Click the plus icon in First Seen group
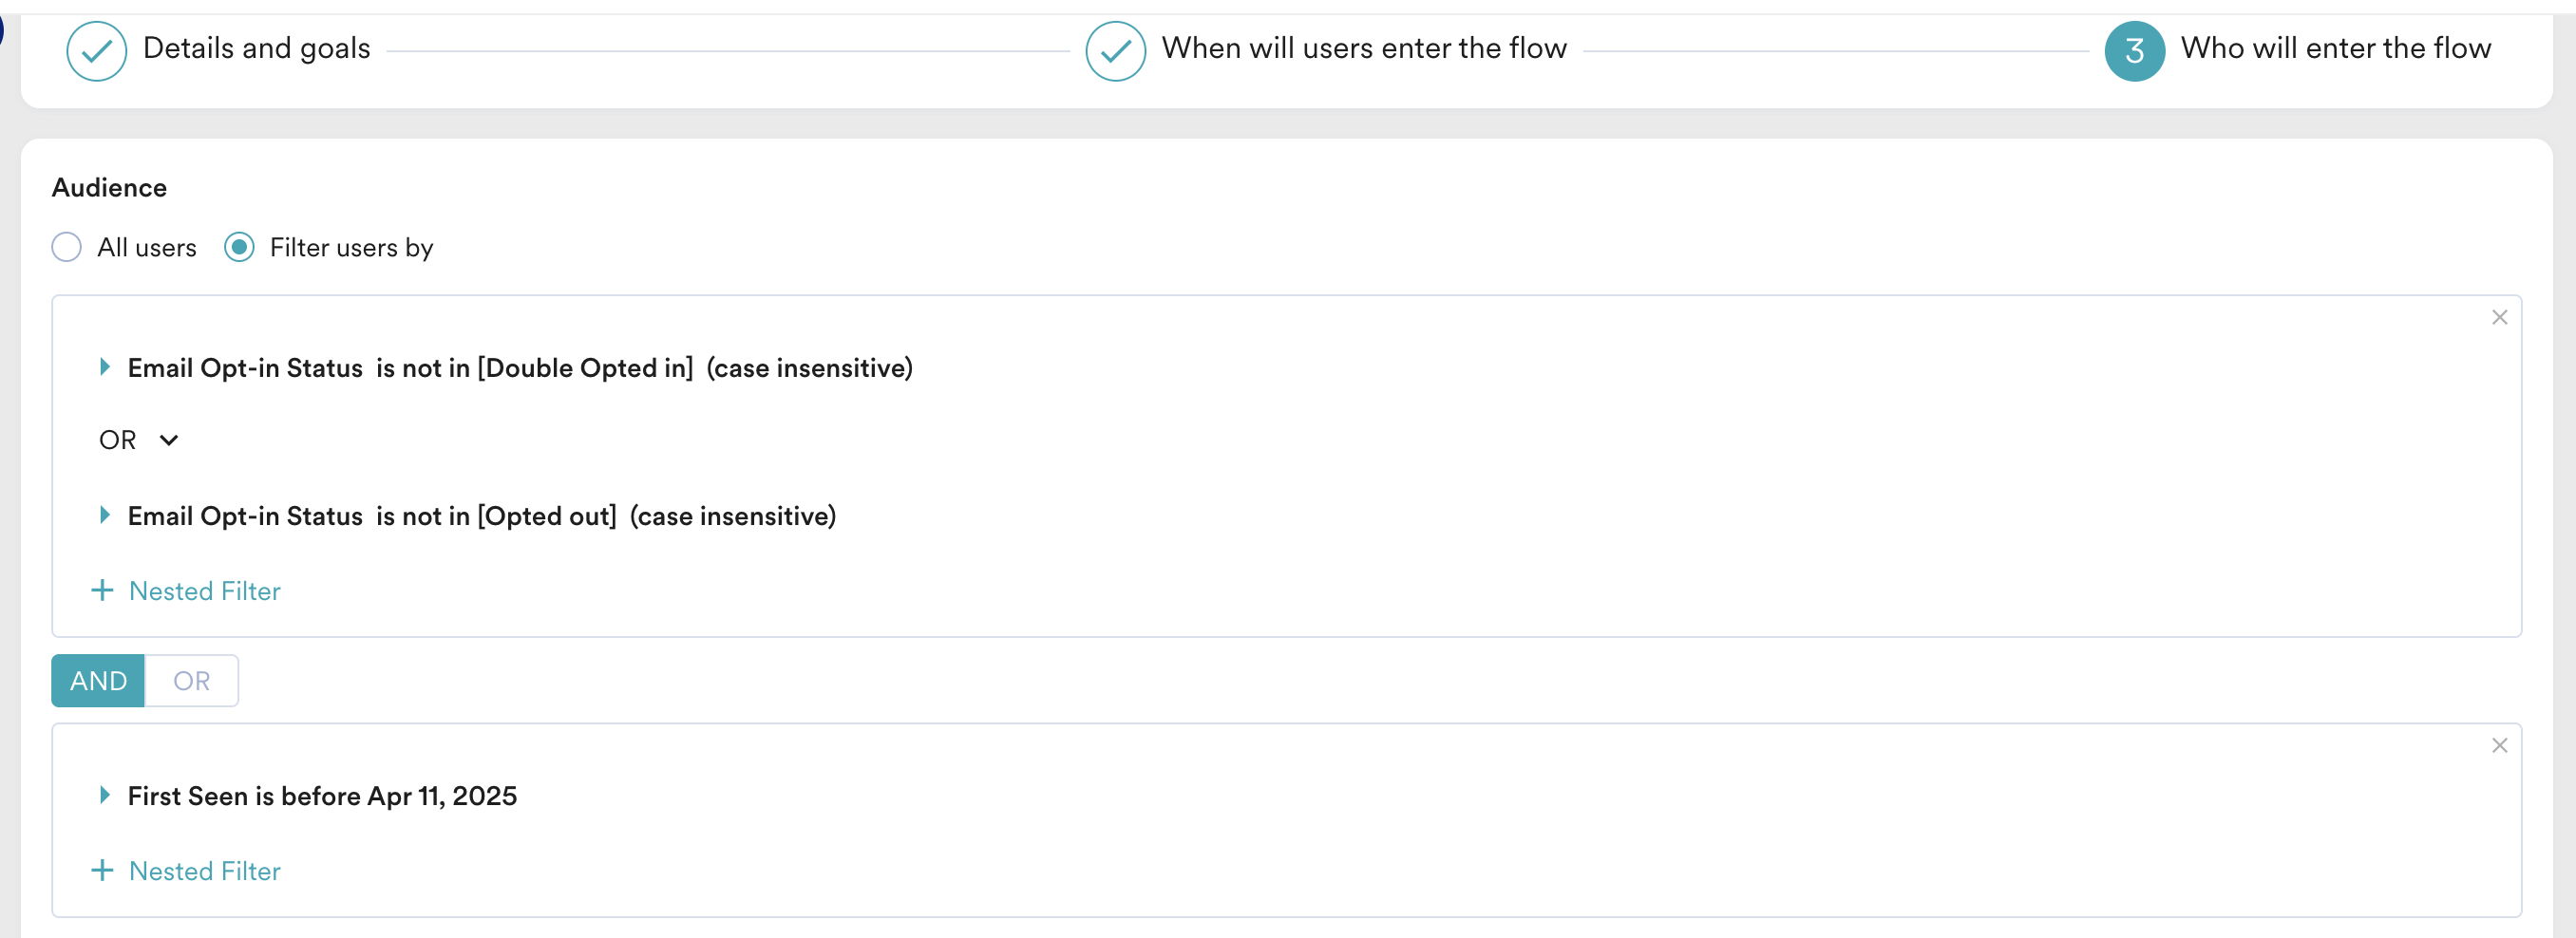Screen dimensions: 2576x938 102,871
